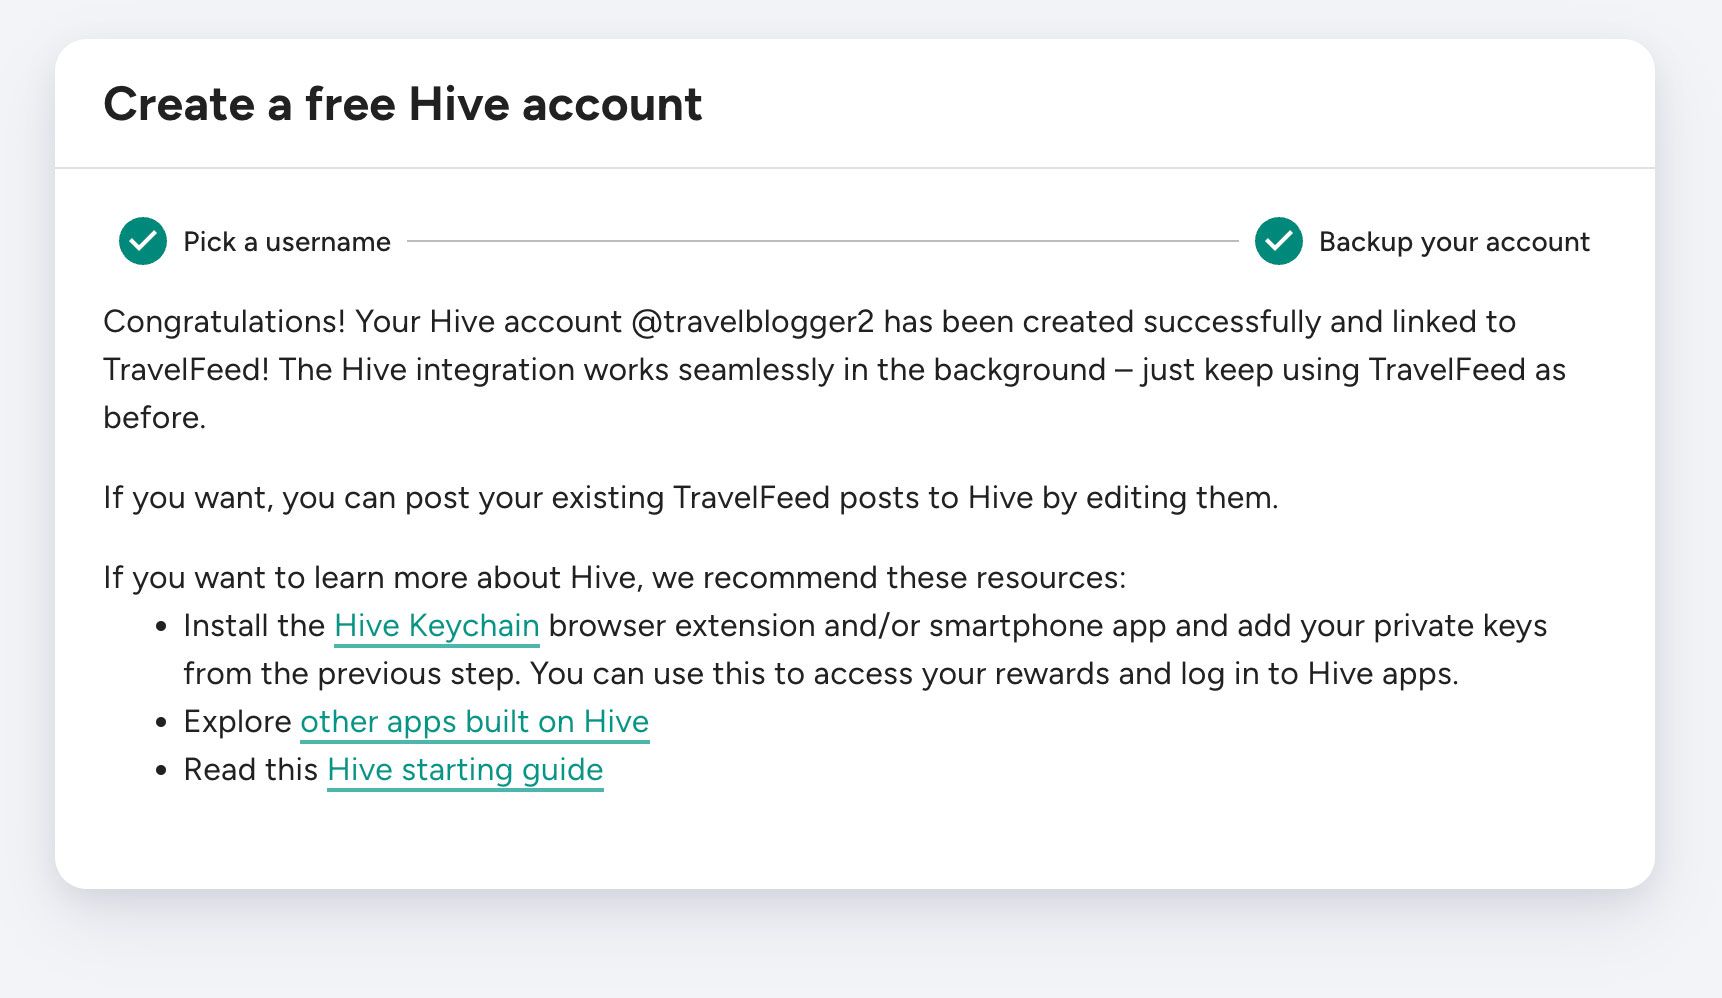This screenshot has width=1722, height=998.
Task: Click the bullet before Install the Hive Keychain
Action: [x=160, y=627]
